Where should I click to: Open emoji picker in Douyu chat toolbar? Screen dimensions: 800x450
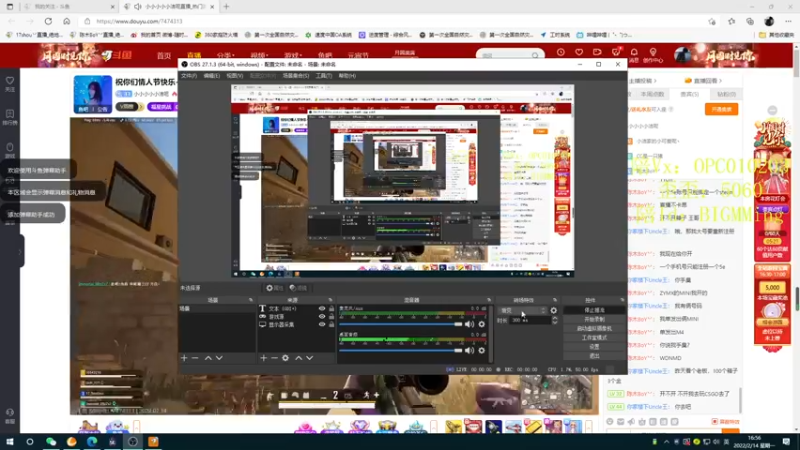coord(610,422)
